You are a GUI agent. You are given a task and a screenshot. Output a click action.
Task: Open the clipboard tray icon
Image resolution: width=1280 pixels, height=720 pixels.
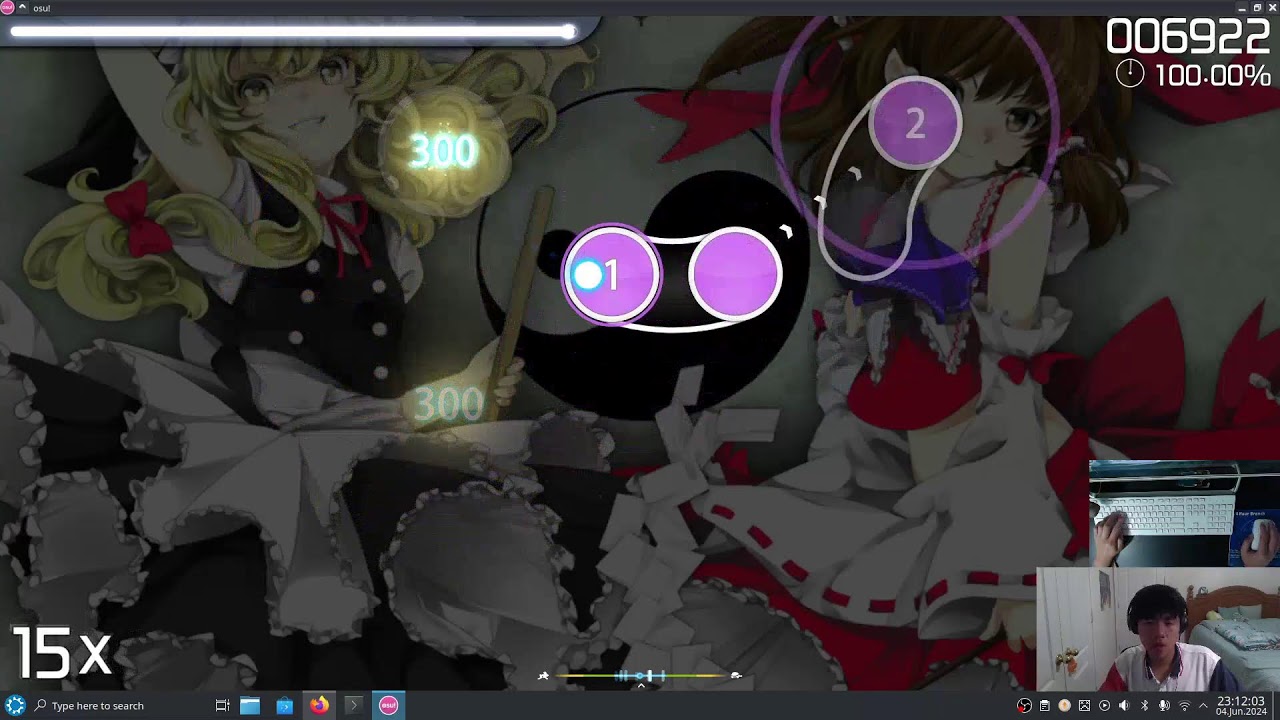point(1044,706)
